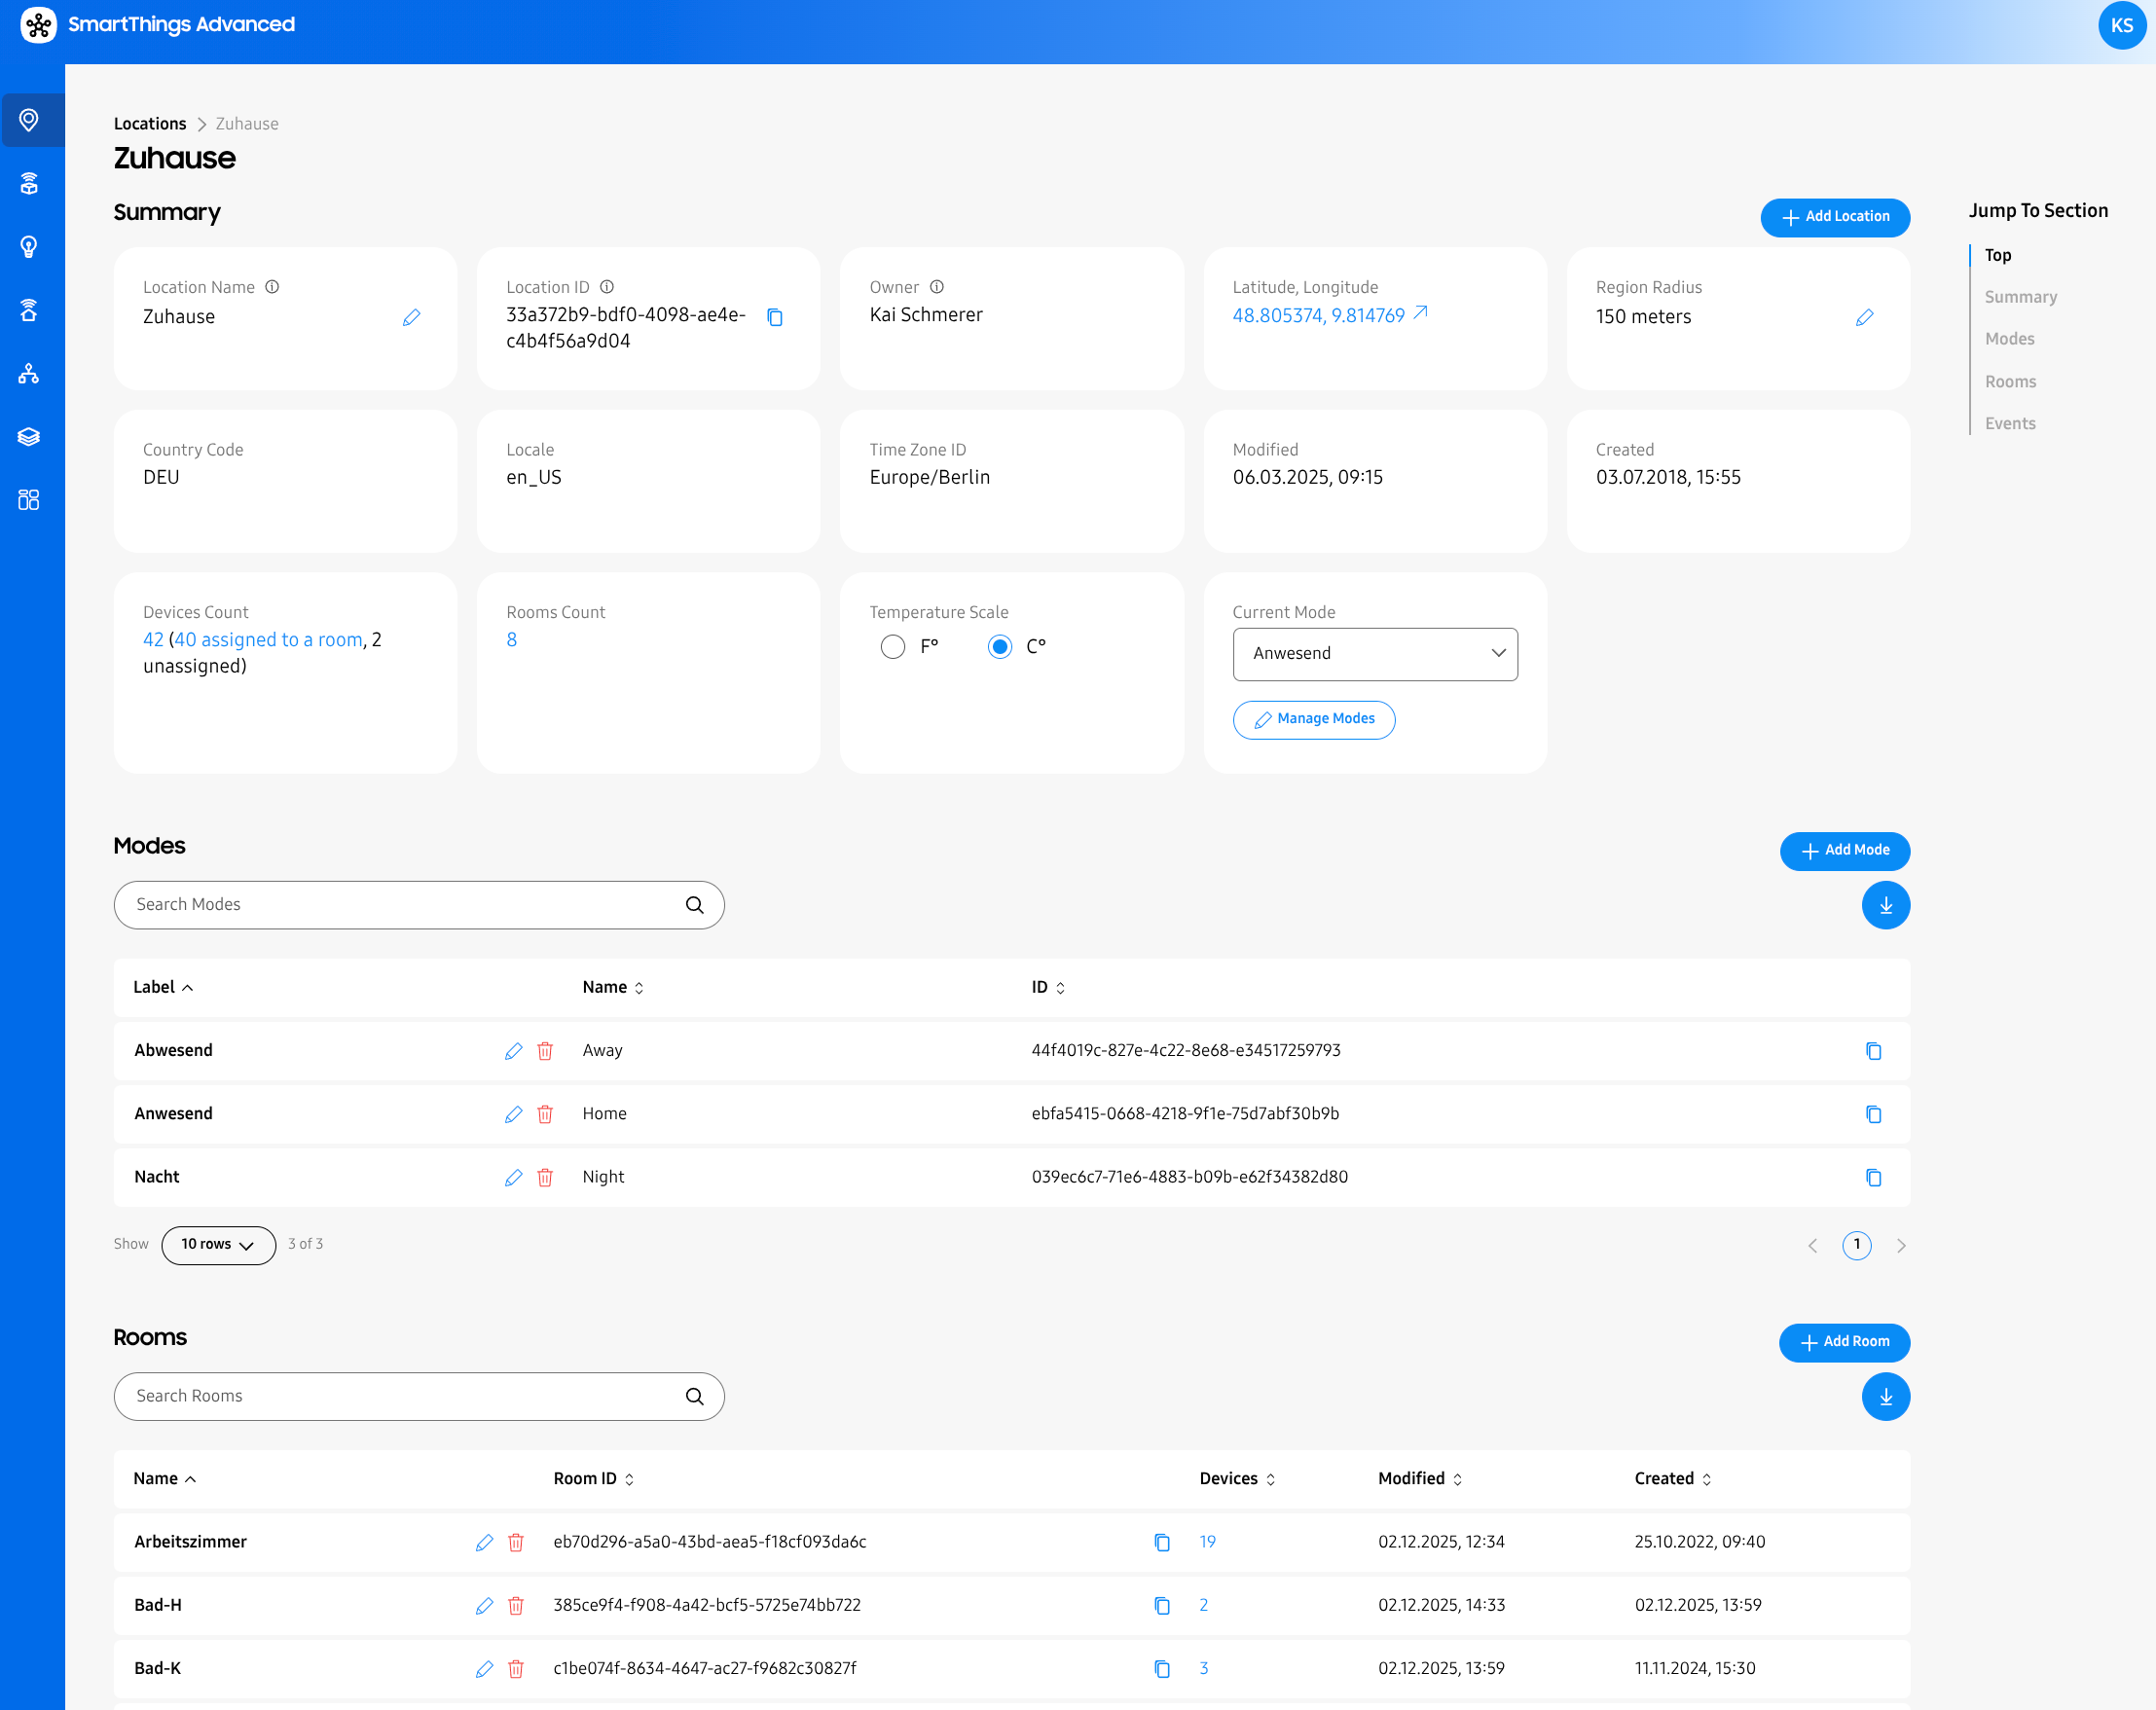Delete the Arbeitszimmer room

516,1542
